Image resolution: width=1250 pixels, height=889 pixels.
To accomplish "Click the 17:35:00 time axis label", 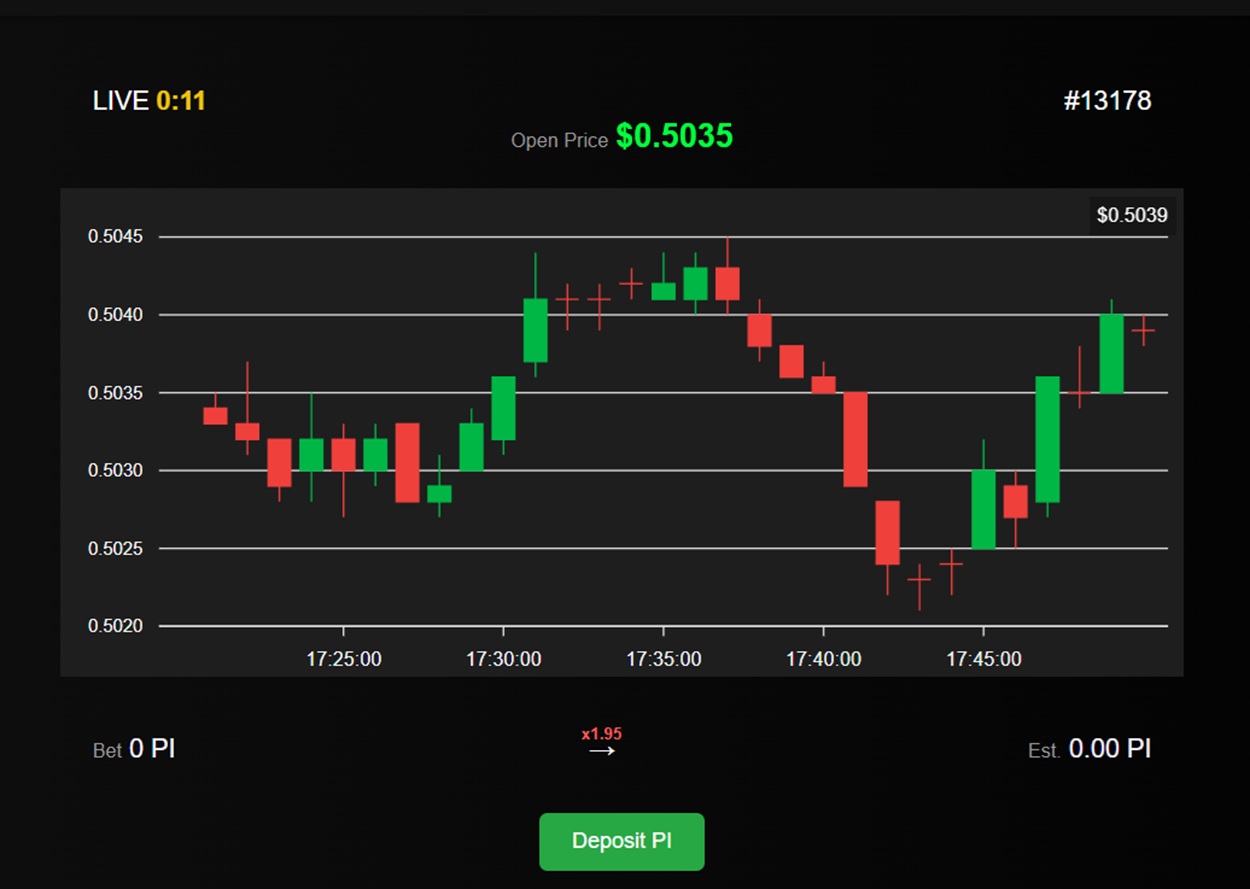I will click(x=663, y=659).
